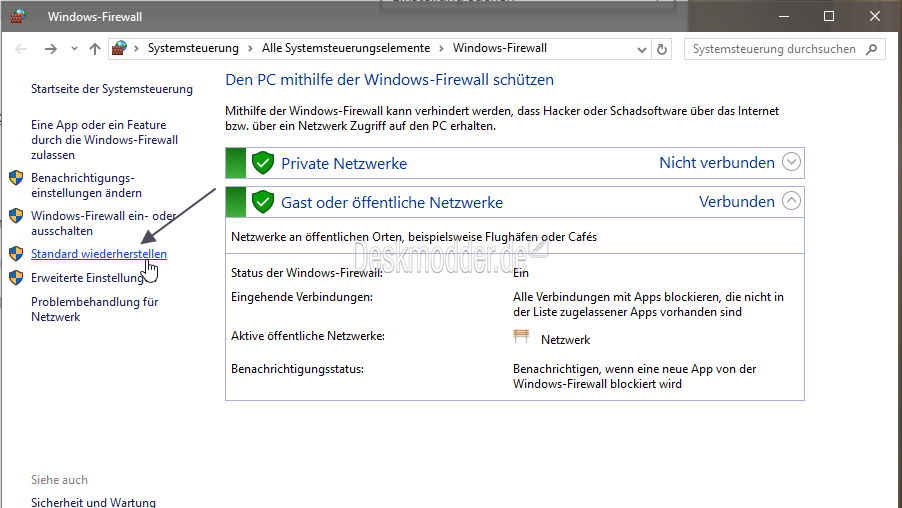The height and width of the screenshot is (508, 902).
Task: Expand the chevron after Systemsteuerung breadcrumb
Action: [250, 49]
